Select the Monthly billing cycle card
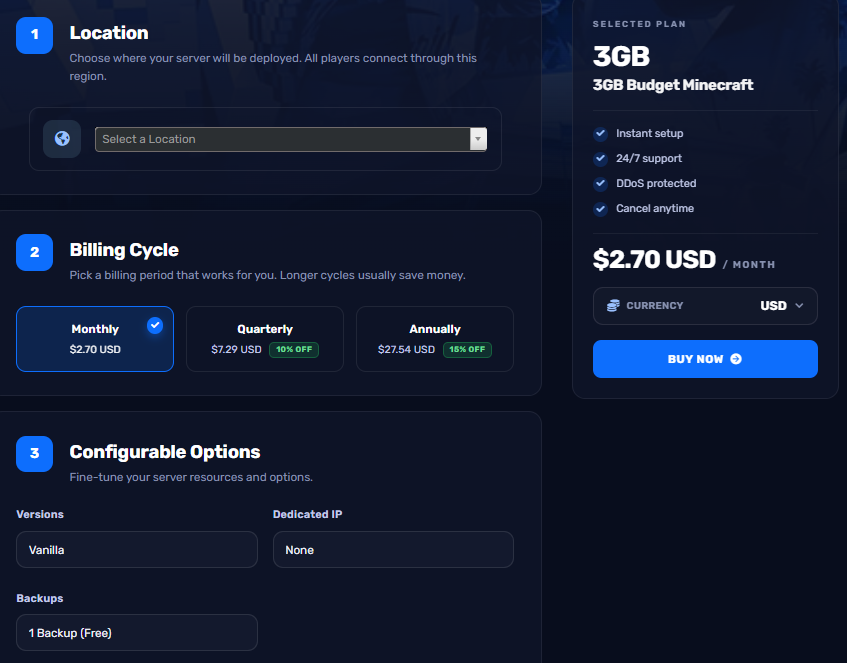 click(95, 339)
